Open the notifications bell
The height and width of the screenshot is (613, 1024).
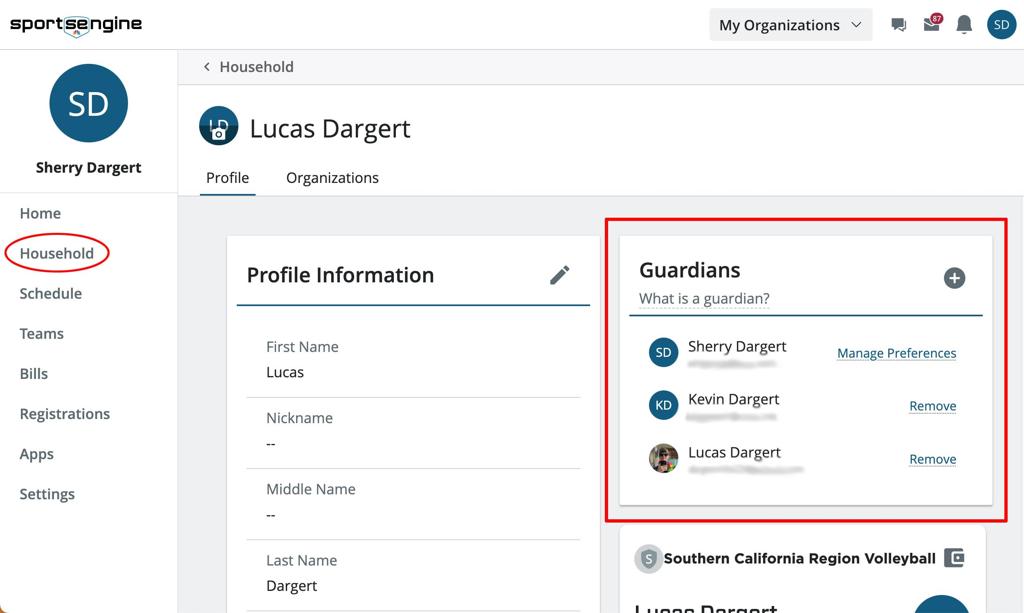pos(964,25)
